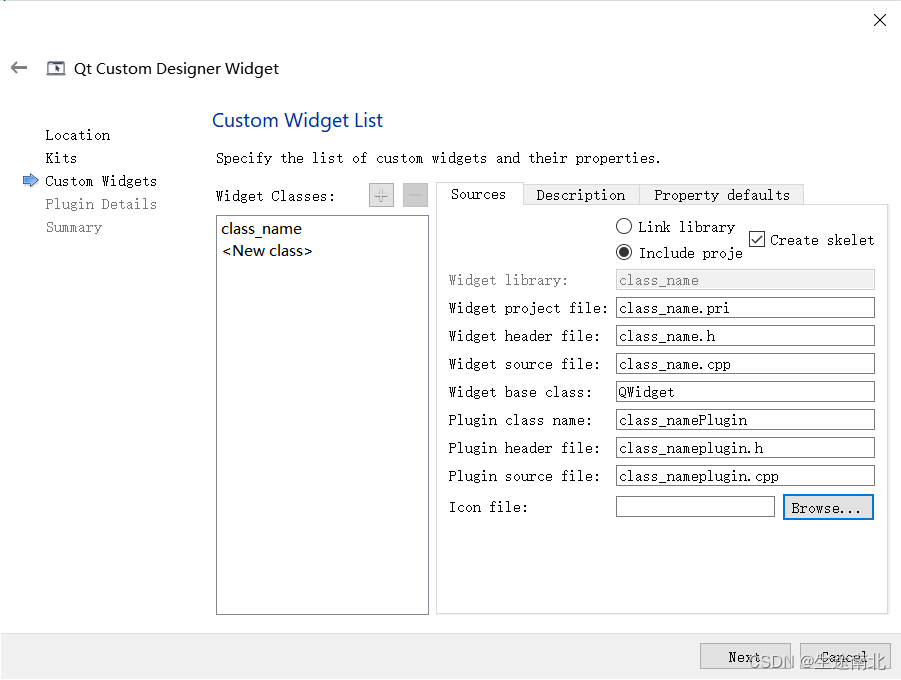
Task: Edit the Plugin class name field
Action: [x=745, y=420]
